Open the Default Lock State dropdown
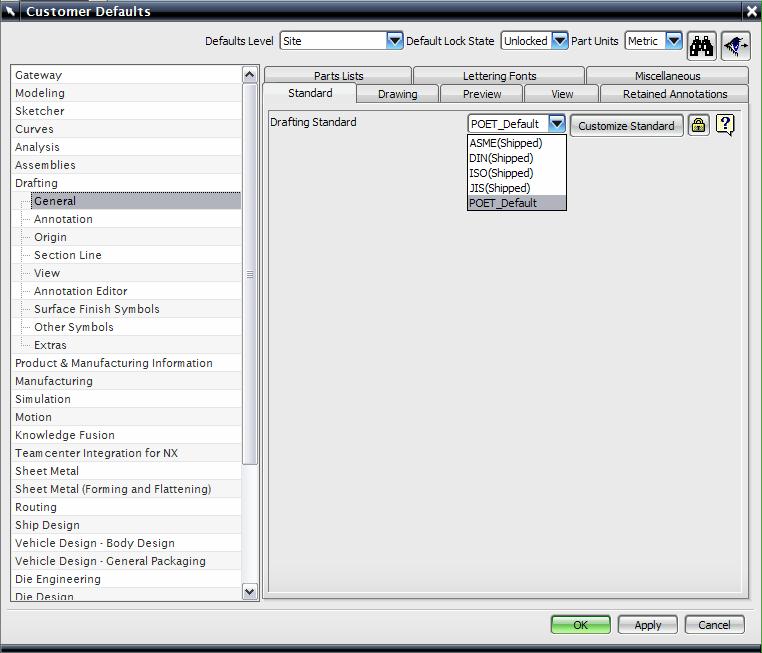 coord(560,41)
